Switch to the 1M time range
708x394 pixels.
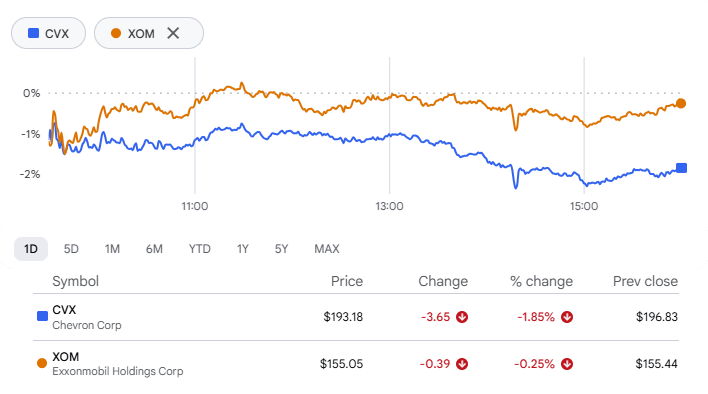coord(112,249)
